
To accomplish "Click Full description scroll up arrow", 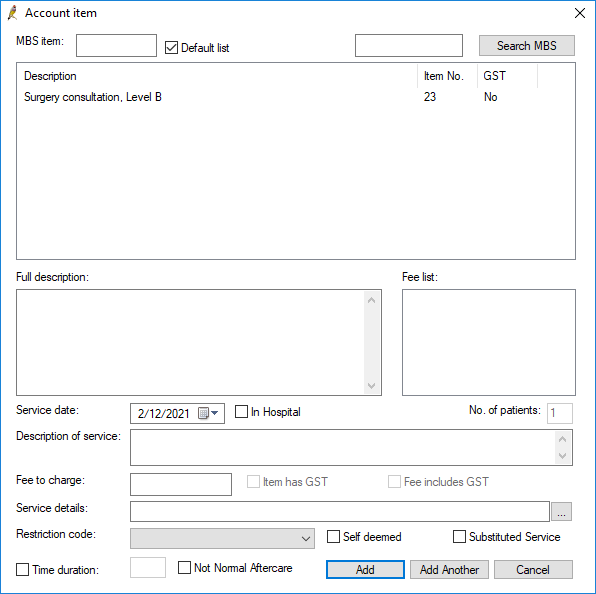I will tap(372, 300).
